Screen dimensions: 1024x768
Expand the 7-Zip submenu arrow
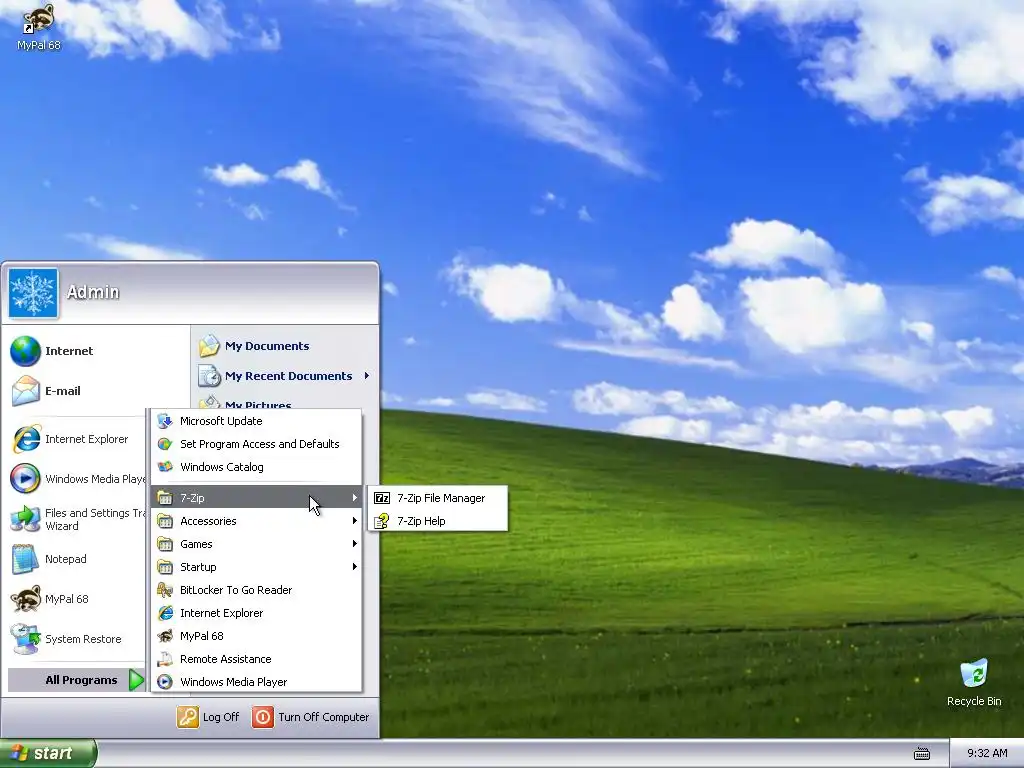coord(355,498)
